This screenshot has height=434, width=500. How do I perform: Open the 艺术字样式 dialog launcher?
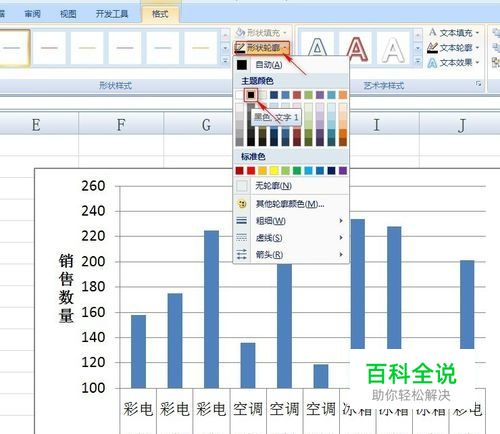click(478, 84)
